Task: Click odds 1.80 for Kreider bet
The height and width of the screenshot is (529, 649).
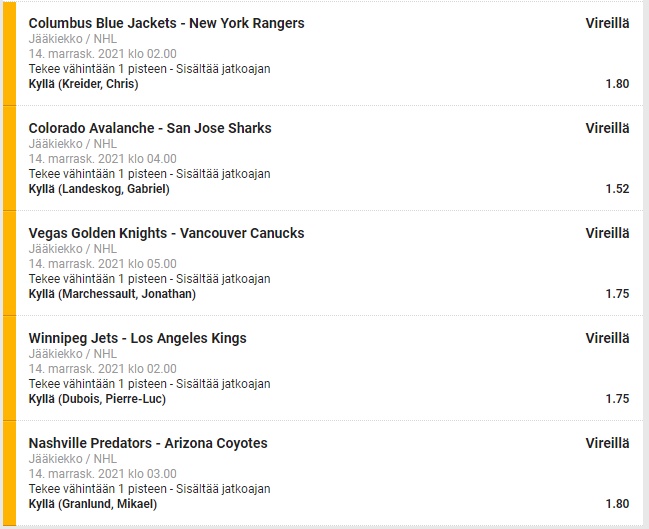Action: pos(617,84)
